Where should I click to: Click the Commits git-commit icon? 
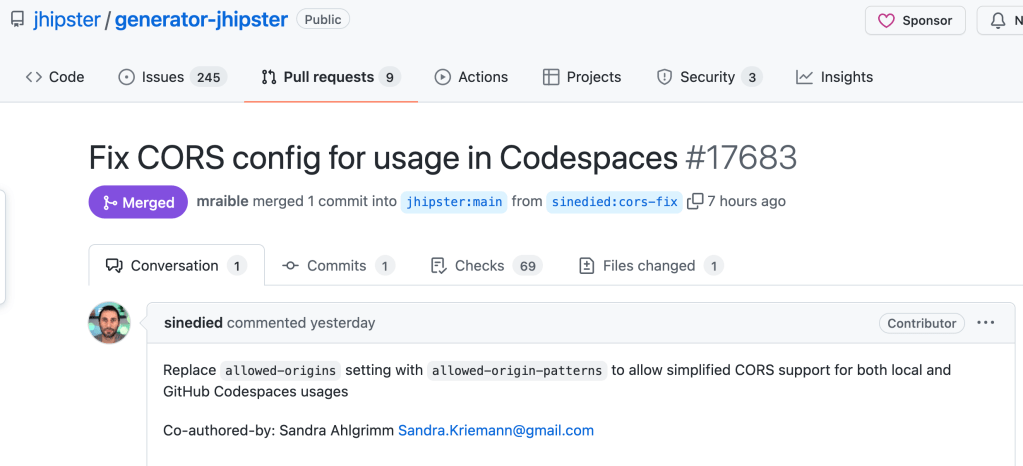tap(290, 266)
